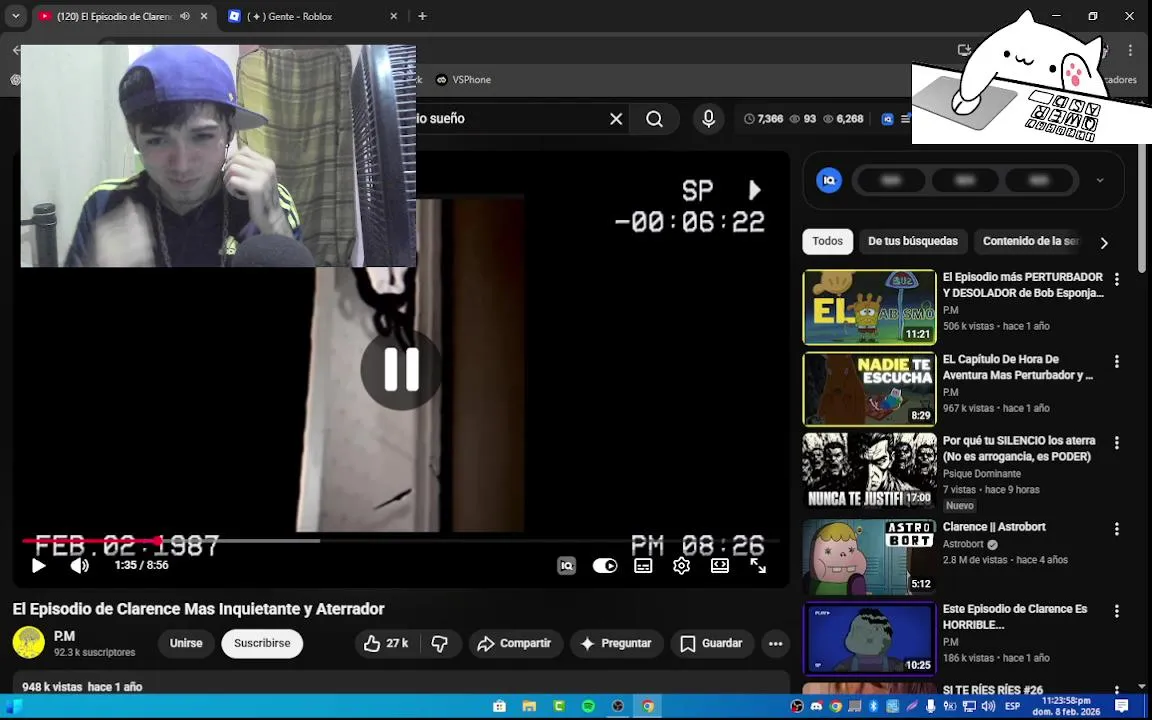Open Discord from the system tray
This screenshot has width=1152, height=720.
[x=816, y=707]
